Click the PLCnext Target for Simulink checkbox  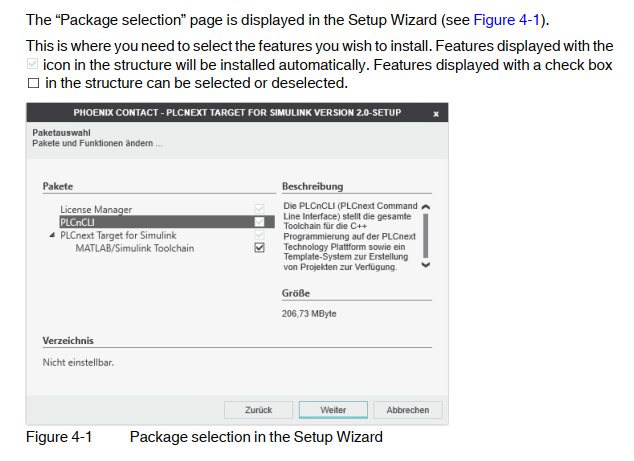tap(260, 235)
